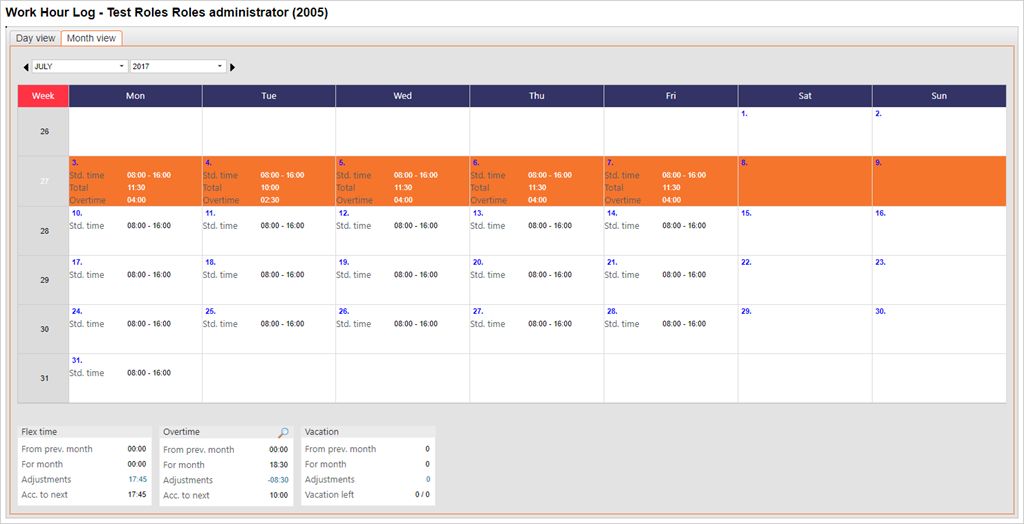The height and width of the screenshot is (524, 1024).
Task: Open day 7 in highlighted week
Action: click(x=609, y=162)
